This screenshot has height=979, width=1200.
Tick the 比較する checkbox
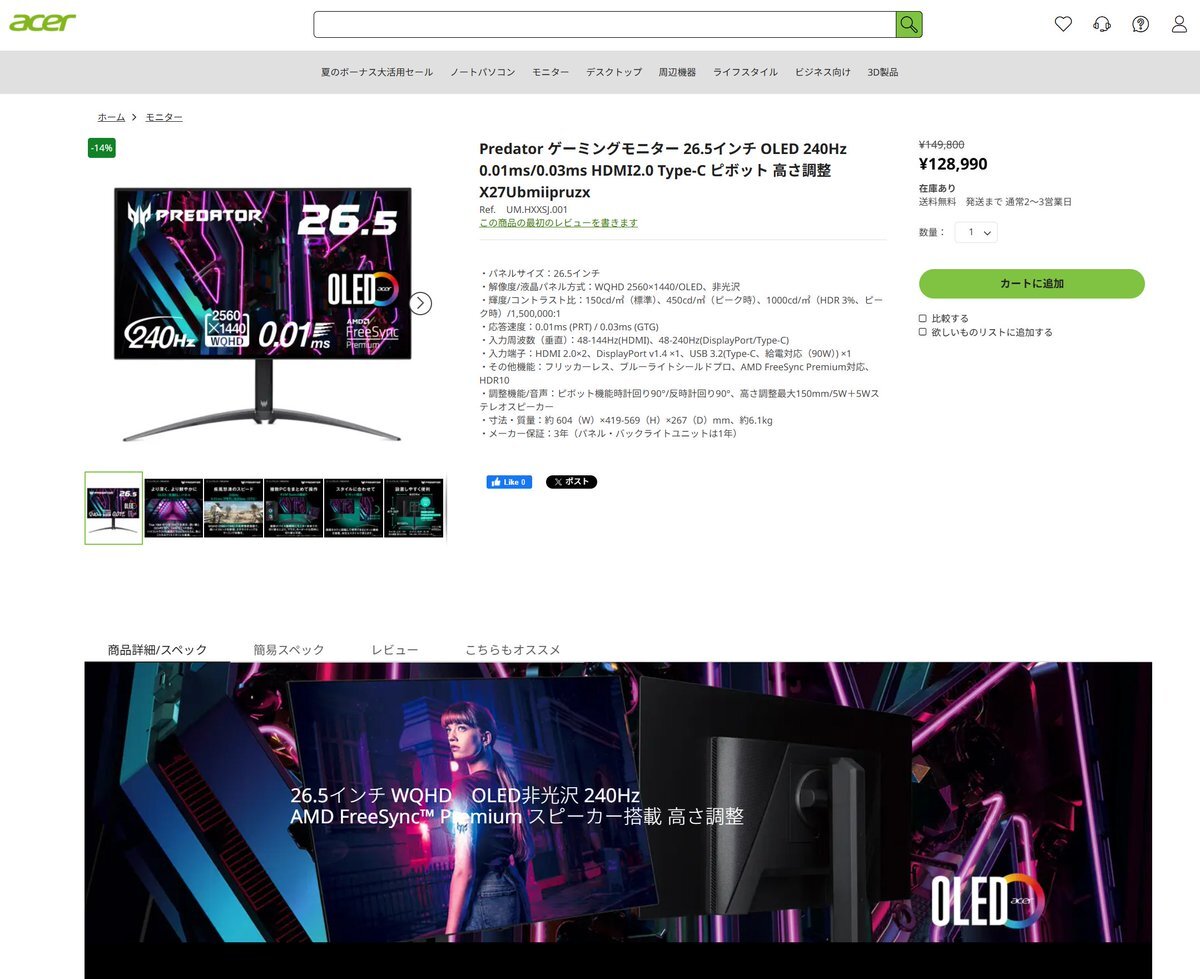point(923,319)
